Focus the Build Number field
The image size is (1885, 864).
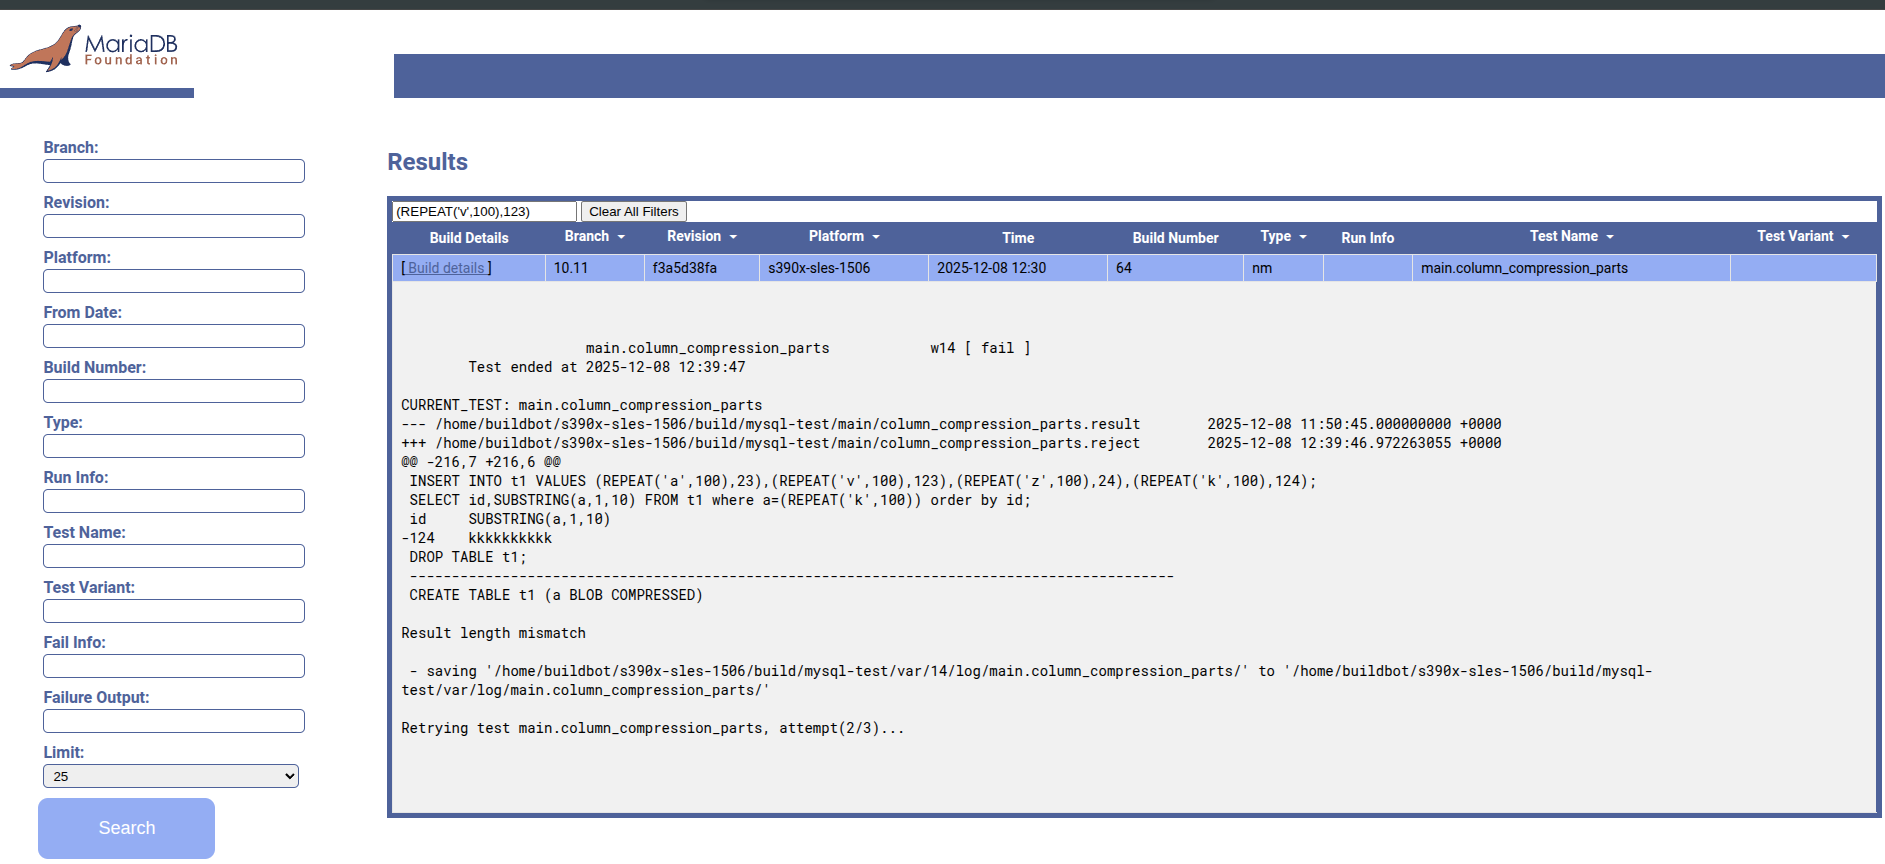click(x=174, y=391)
